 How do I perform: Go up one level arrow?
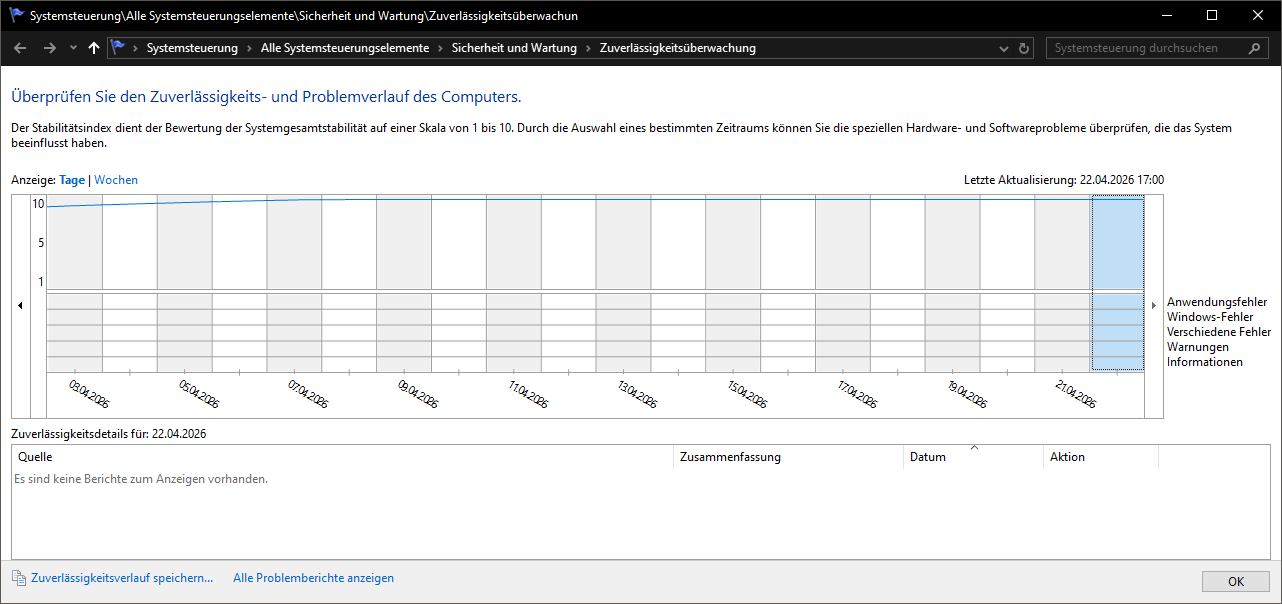[x=94, y=48]
